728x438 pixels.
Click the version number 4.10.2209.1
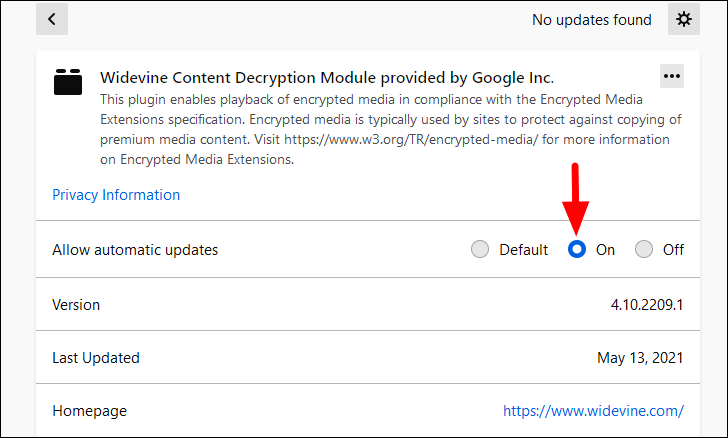coord(647,305)
